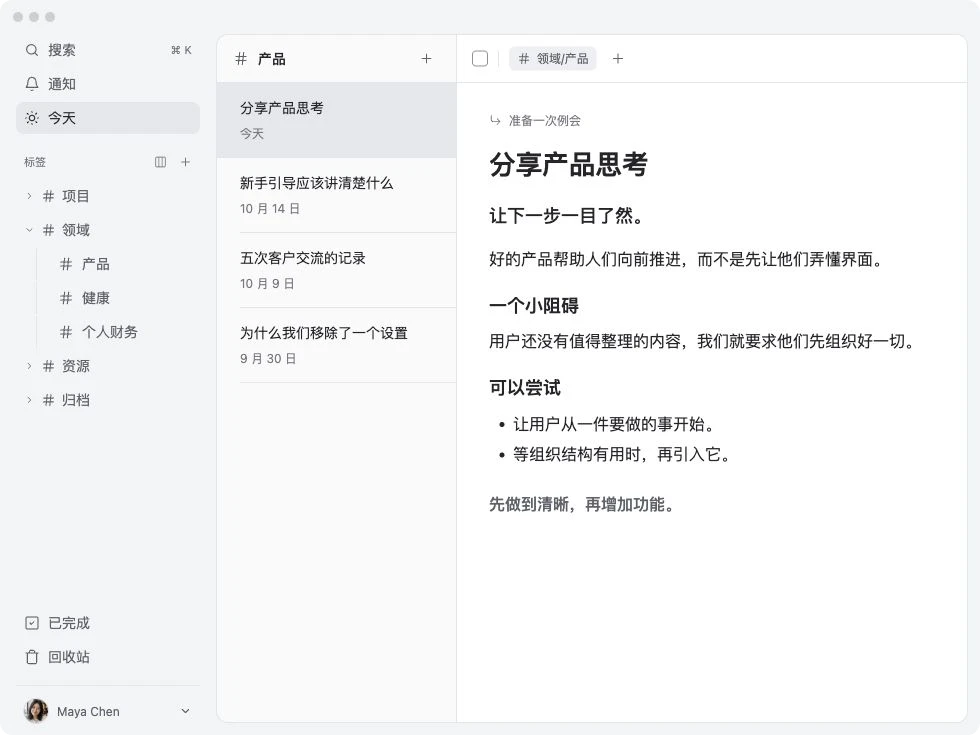Image resolution: width=980 pixels, height=735 pixels.
Task: Collapse the 领域 tag group
Action: [29, 230]
